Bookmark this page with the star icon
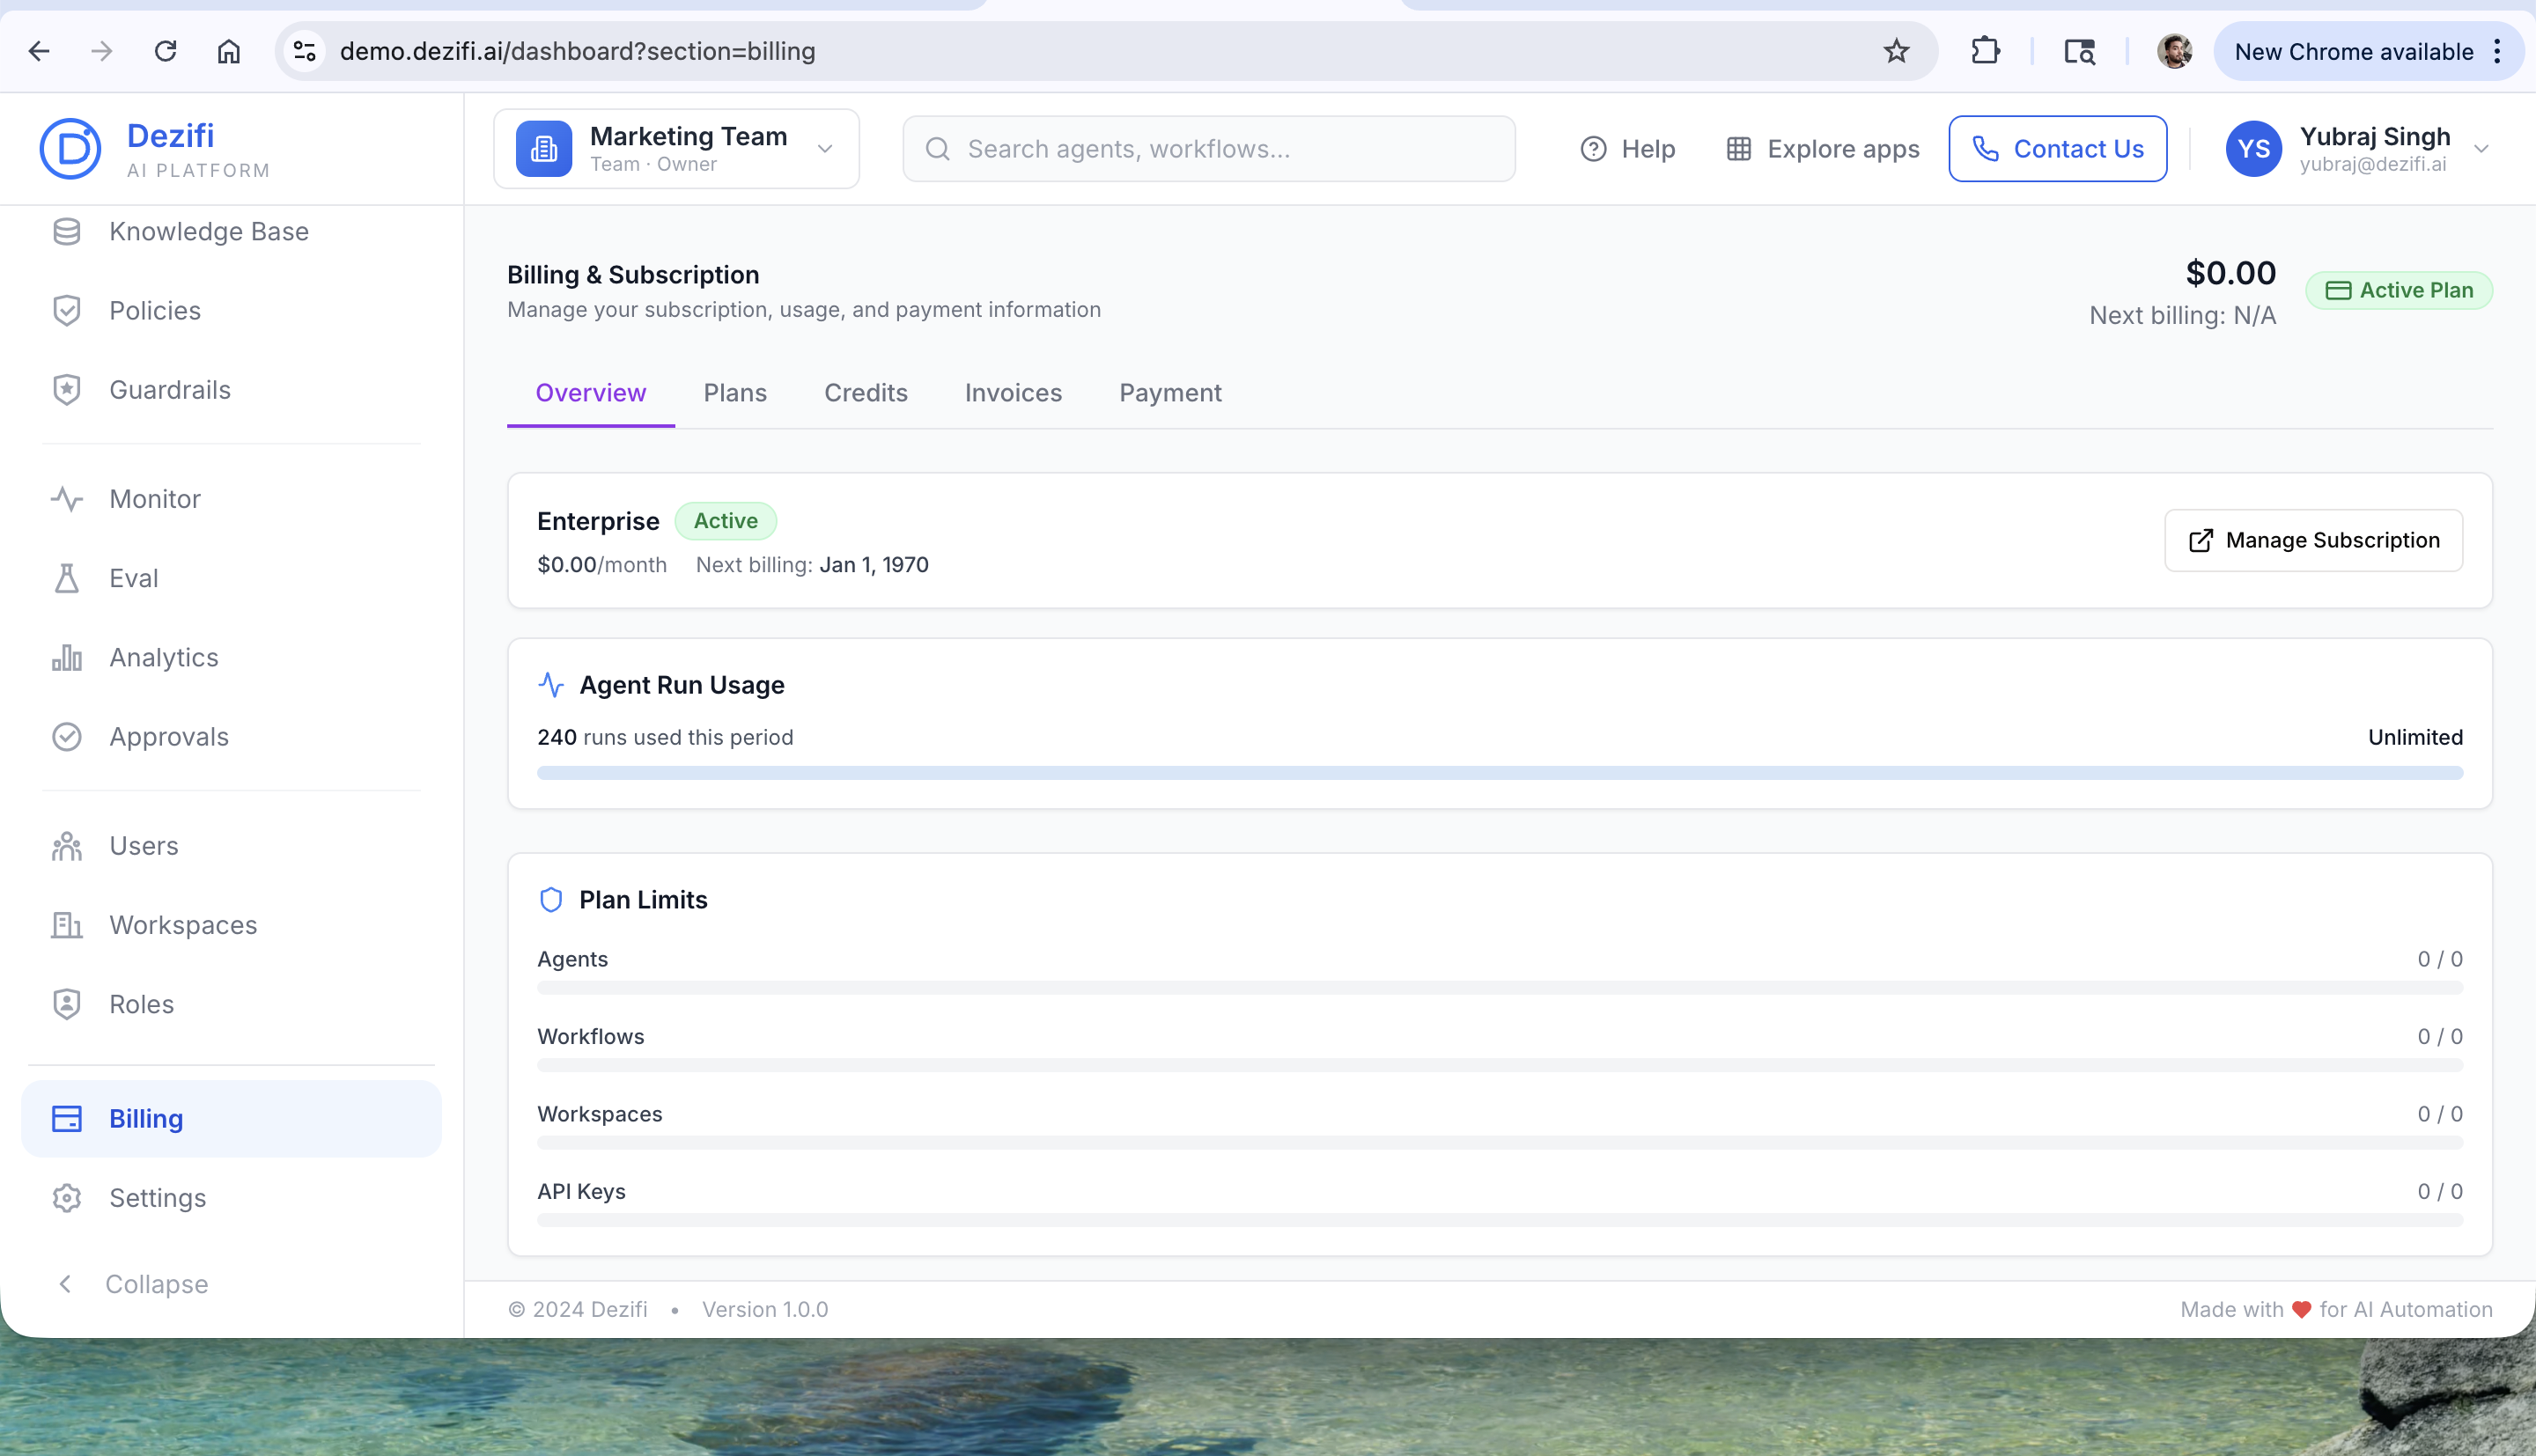Screen dimensions: 2536x1456 pos(1895,51)
